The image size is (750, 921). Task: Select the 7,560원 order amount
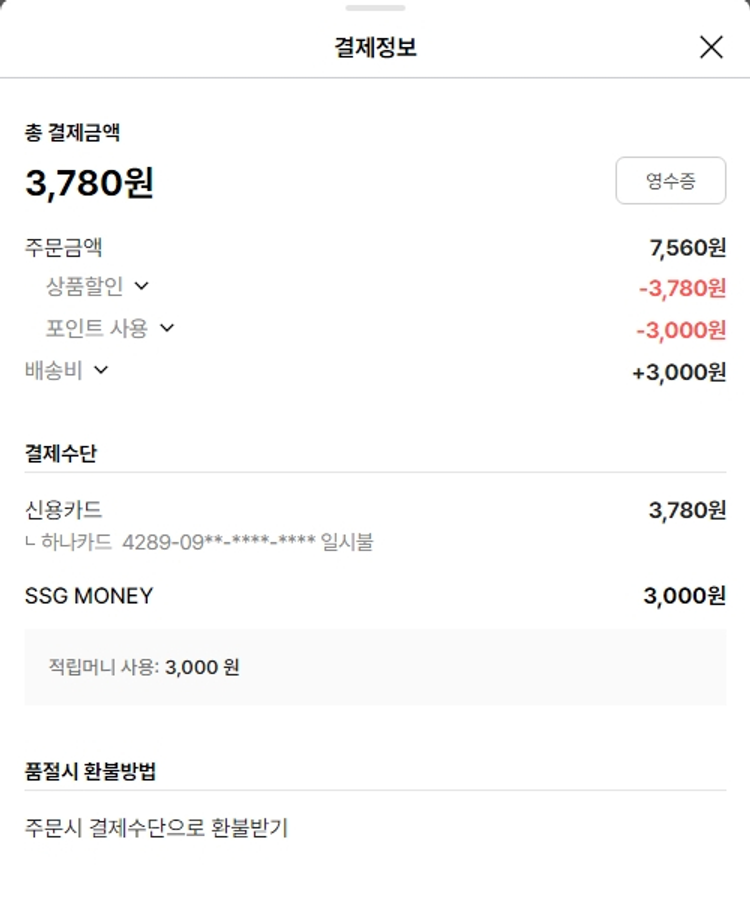point(688,247)
